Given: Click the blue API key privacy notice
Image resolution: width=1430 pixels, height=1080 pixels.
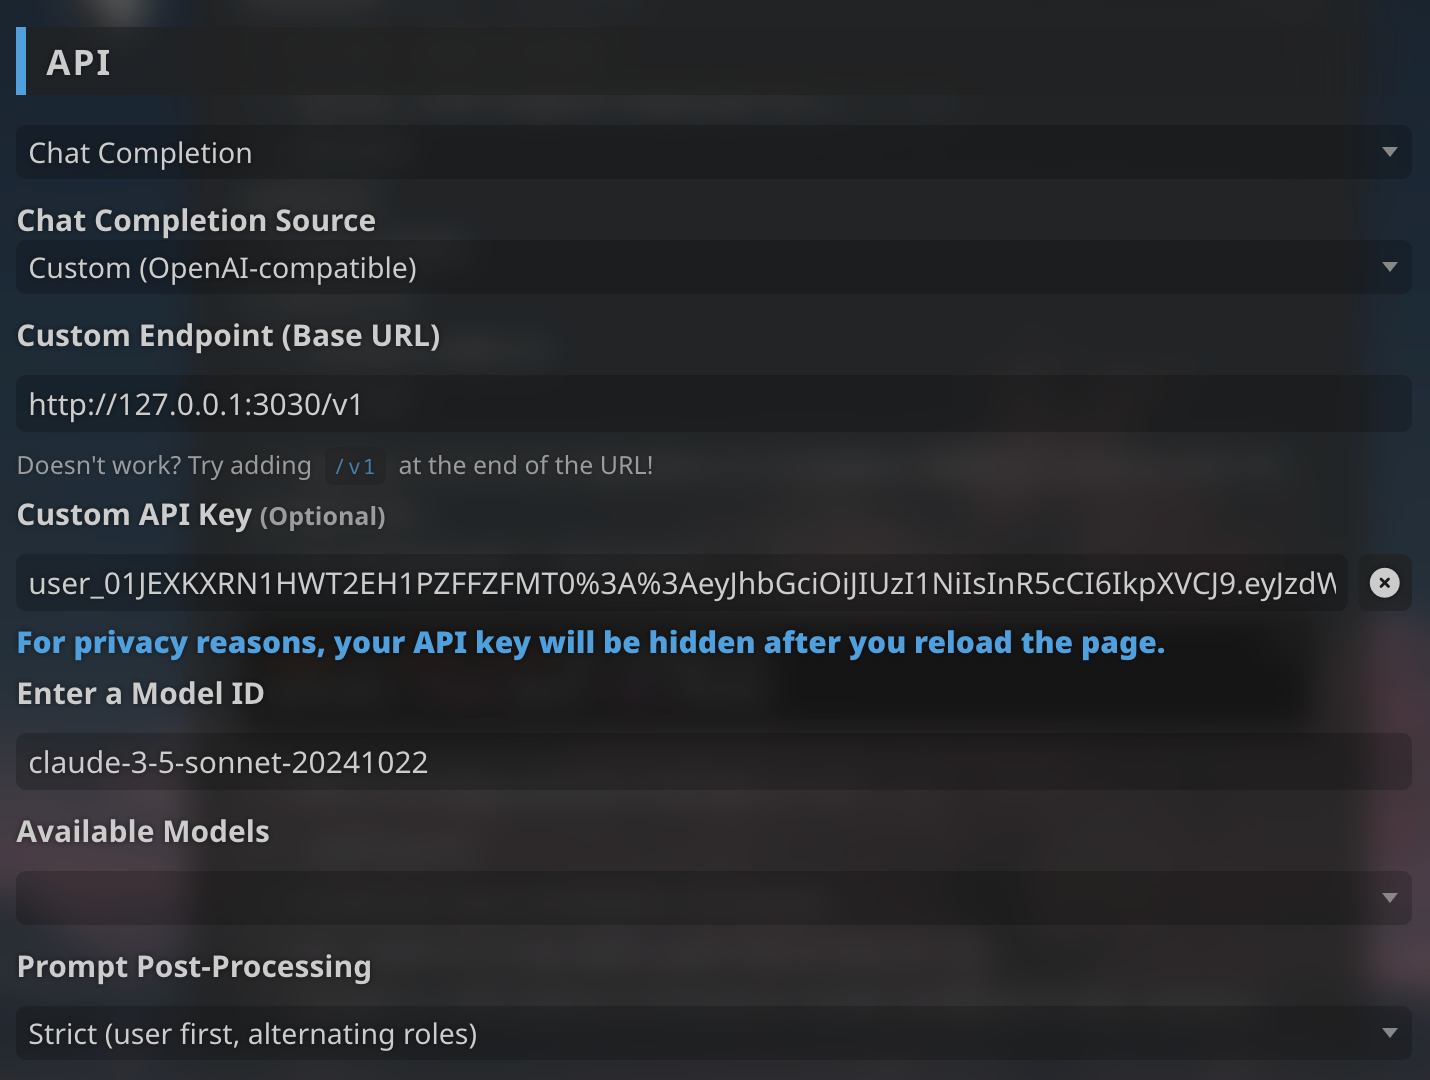Looking at the screenshot, I should 591,642.
